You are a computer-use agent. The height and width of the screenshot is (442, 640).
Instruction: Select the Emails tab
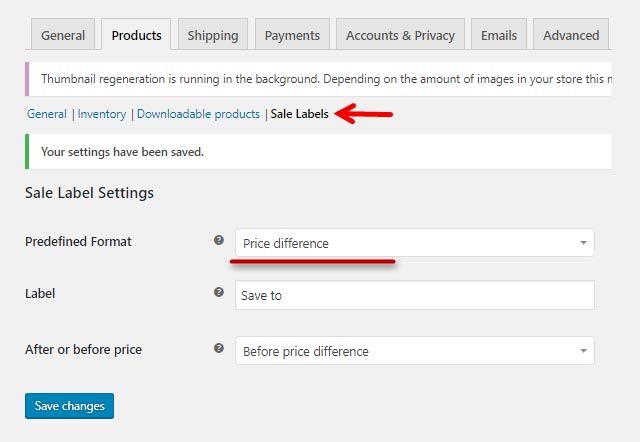tap(499, 34)
